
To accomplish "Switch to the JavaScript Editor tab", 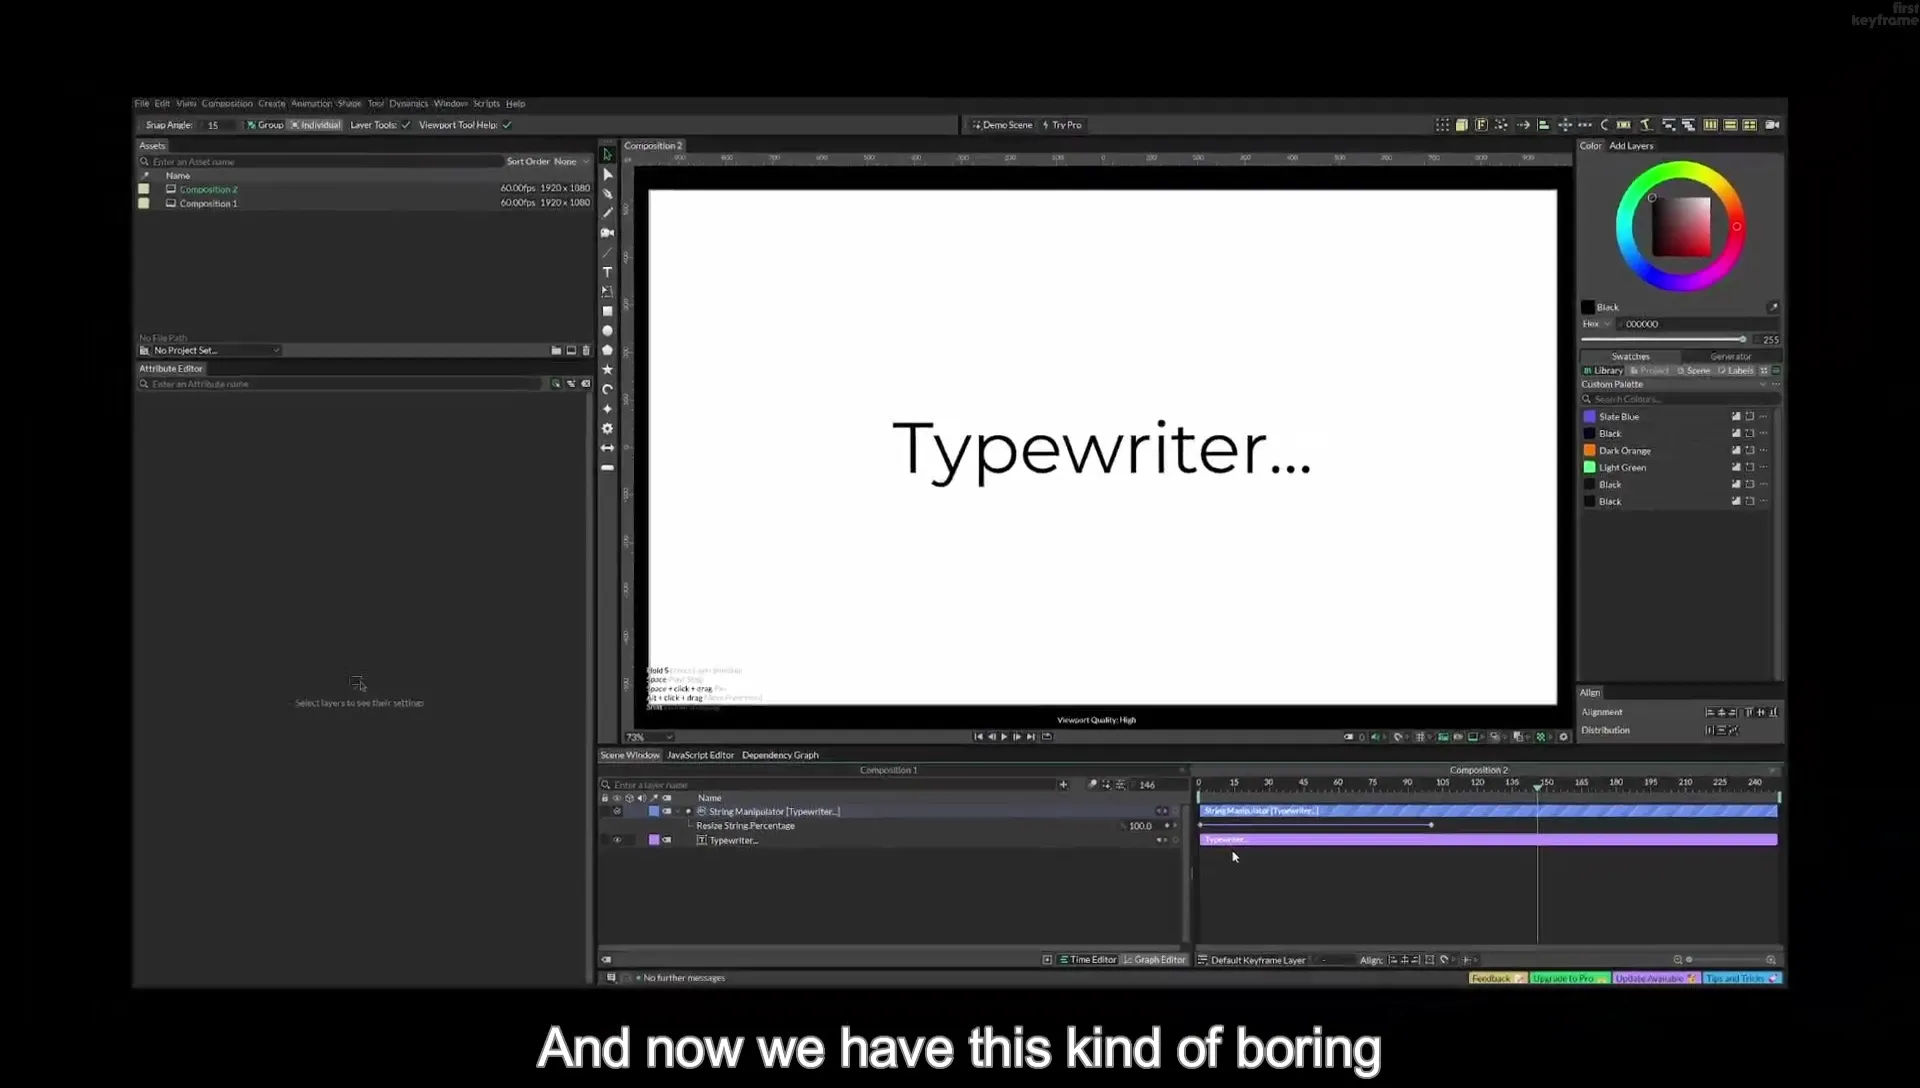I will click(700, 755).
